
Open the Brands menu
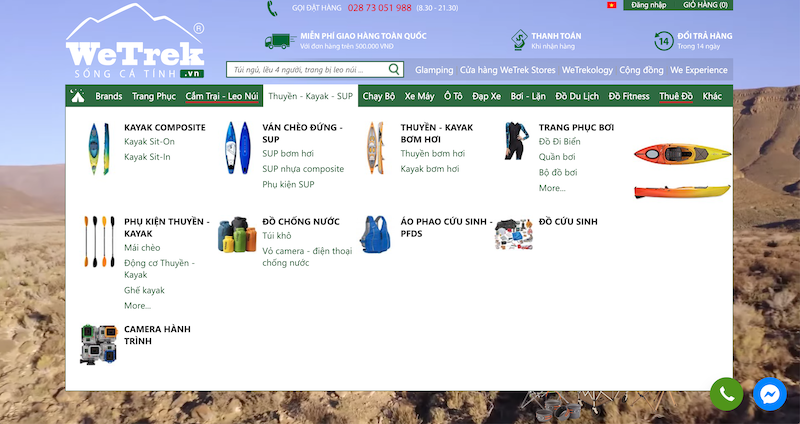(x=109, y=96)
